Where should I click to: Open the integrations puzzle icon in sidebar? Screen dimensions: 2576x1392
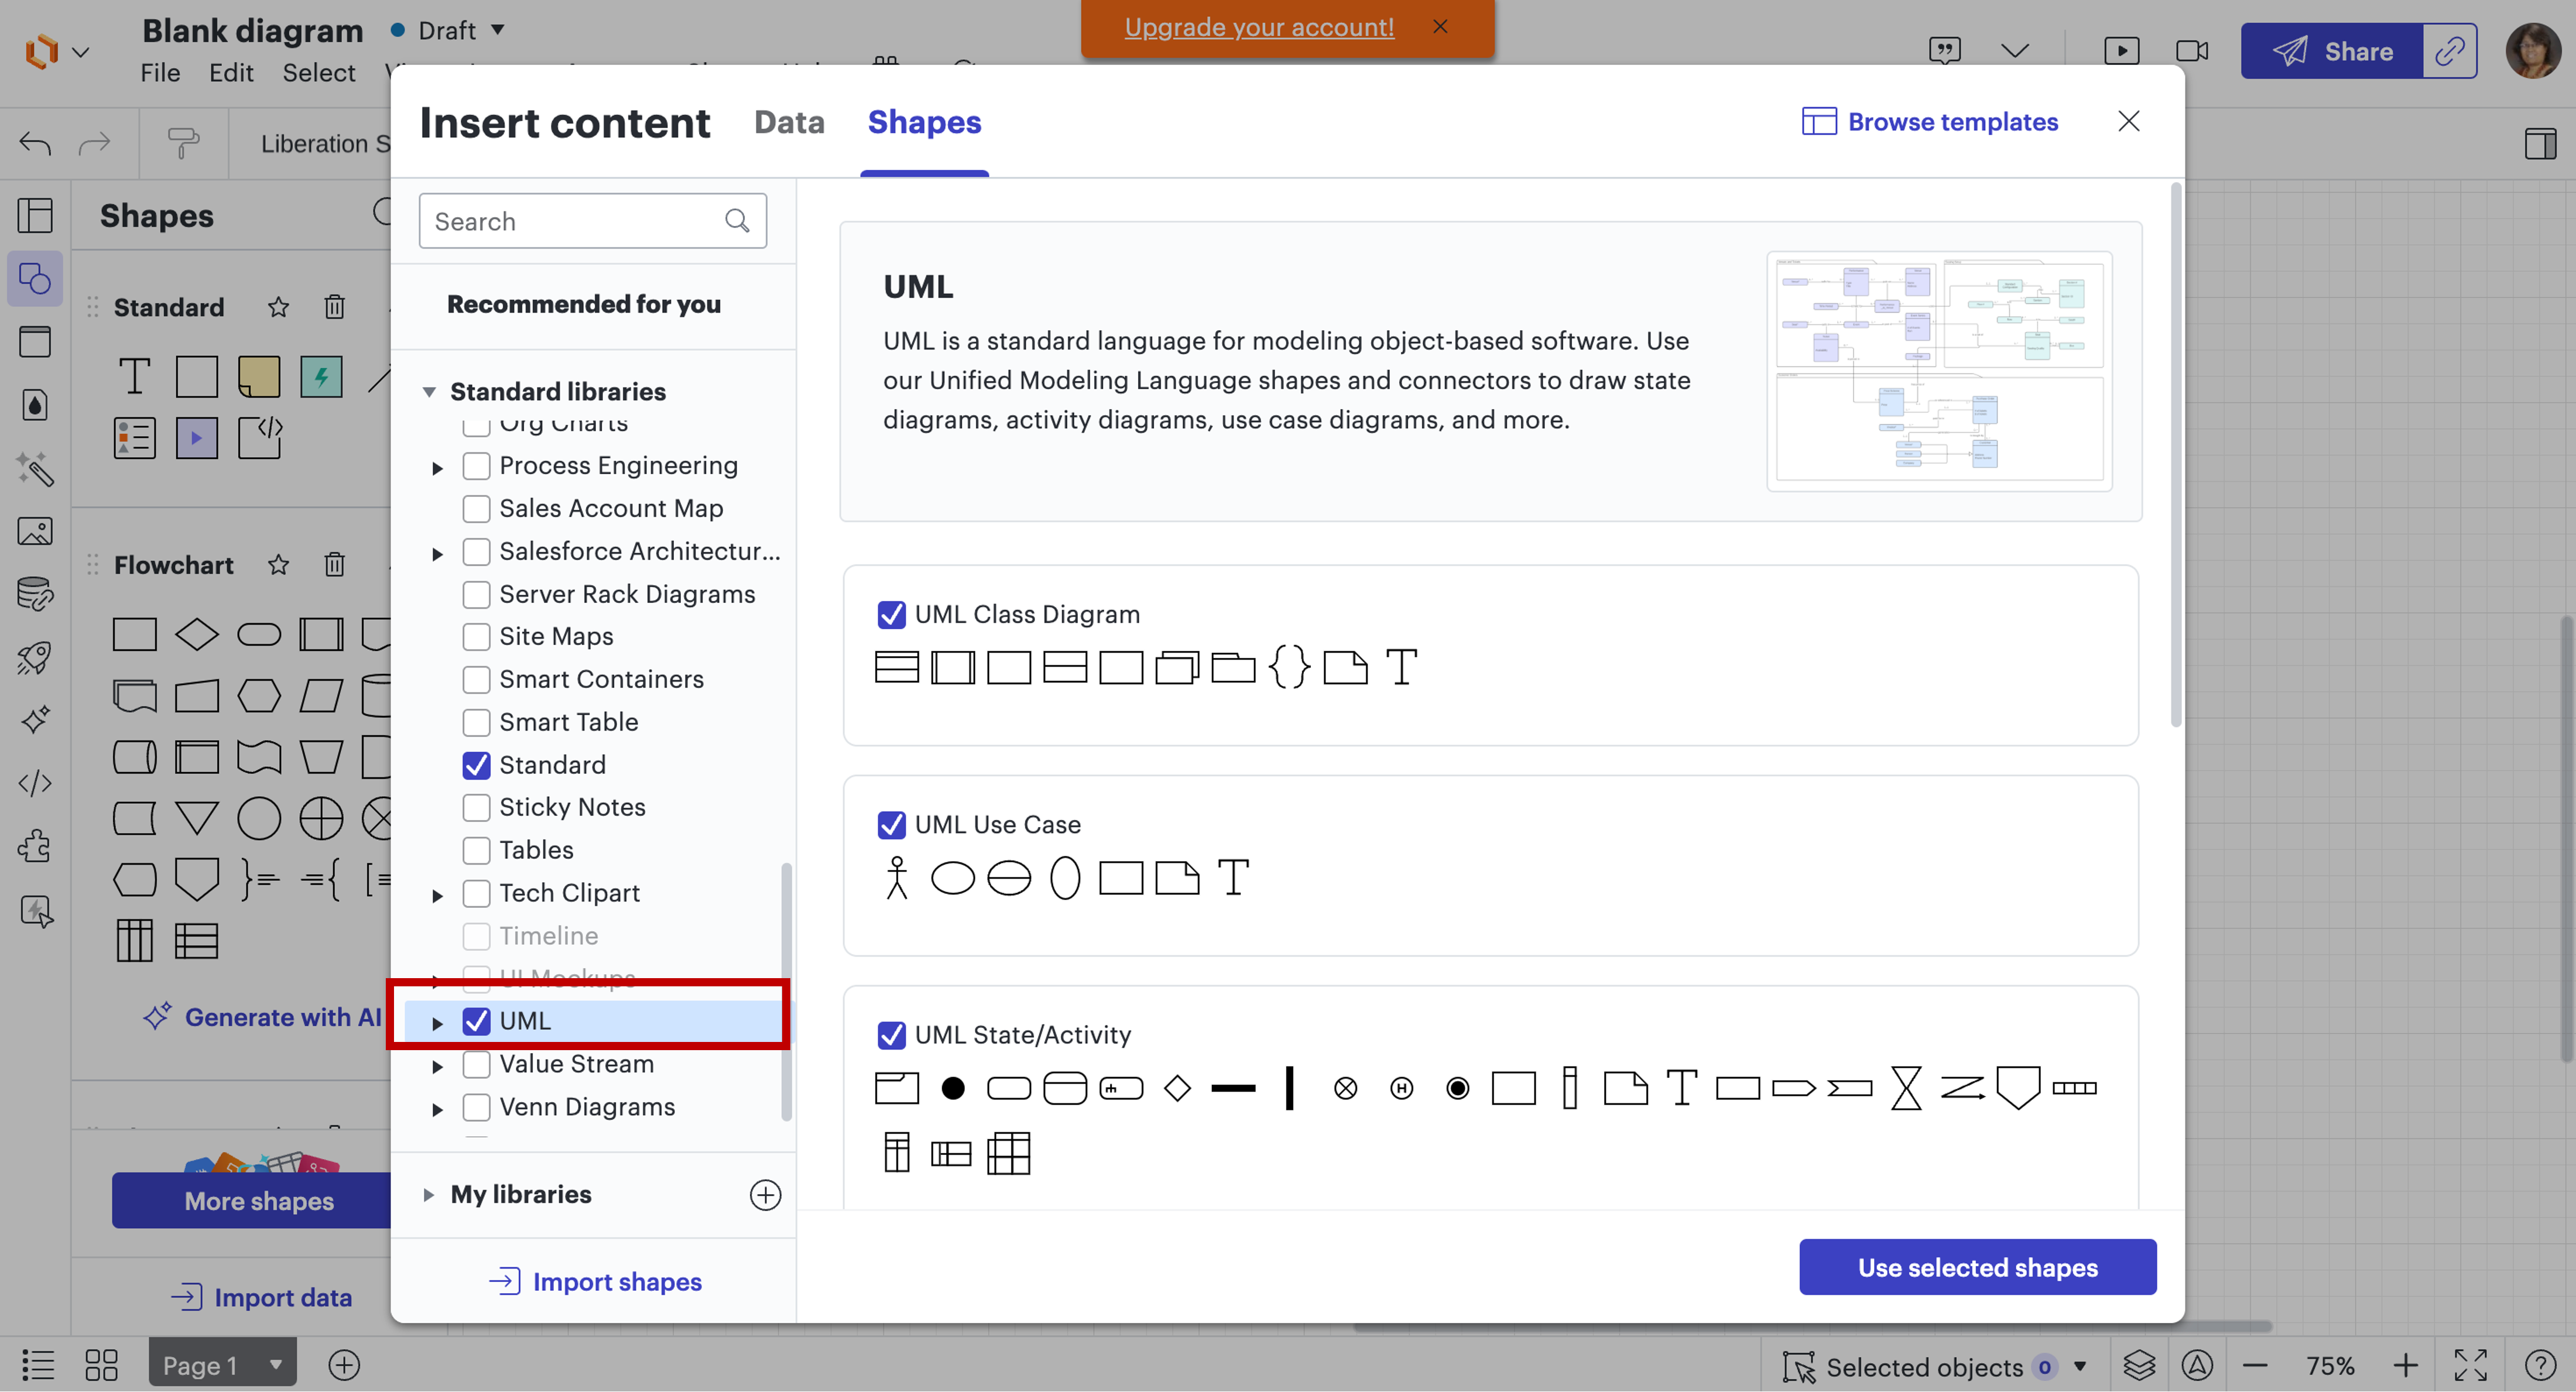click(x=35, y=846)
